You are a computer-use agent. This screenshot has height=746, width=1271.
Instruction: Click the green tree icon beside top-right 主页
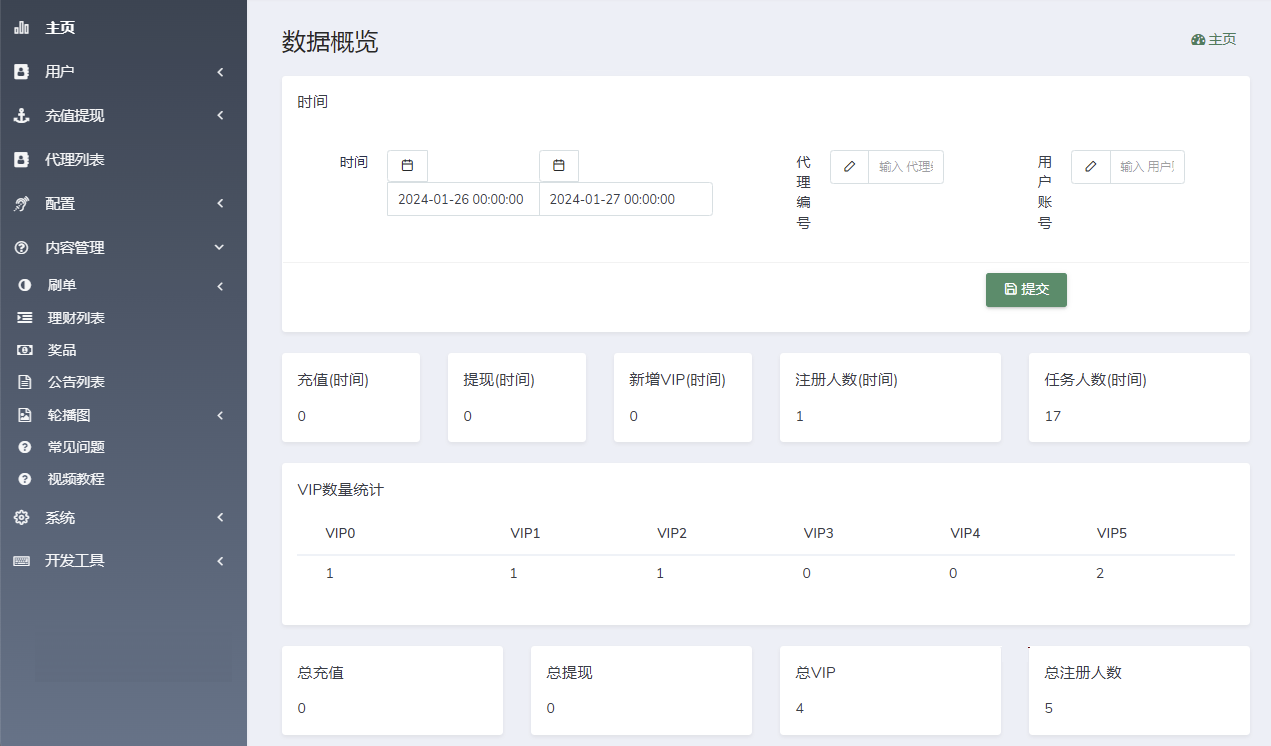(x=1197, y=39)
